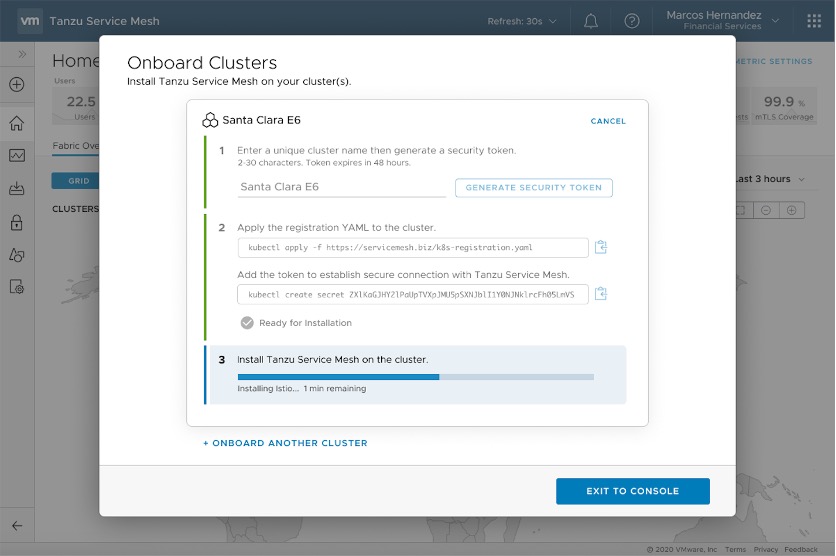The image size is (836, 556).
Task: Open the apps grid launcher icon
Action: click(x=814, y=21)
